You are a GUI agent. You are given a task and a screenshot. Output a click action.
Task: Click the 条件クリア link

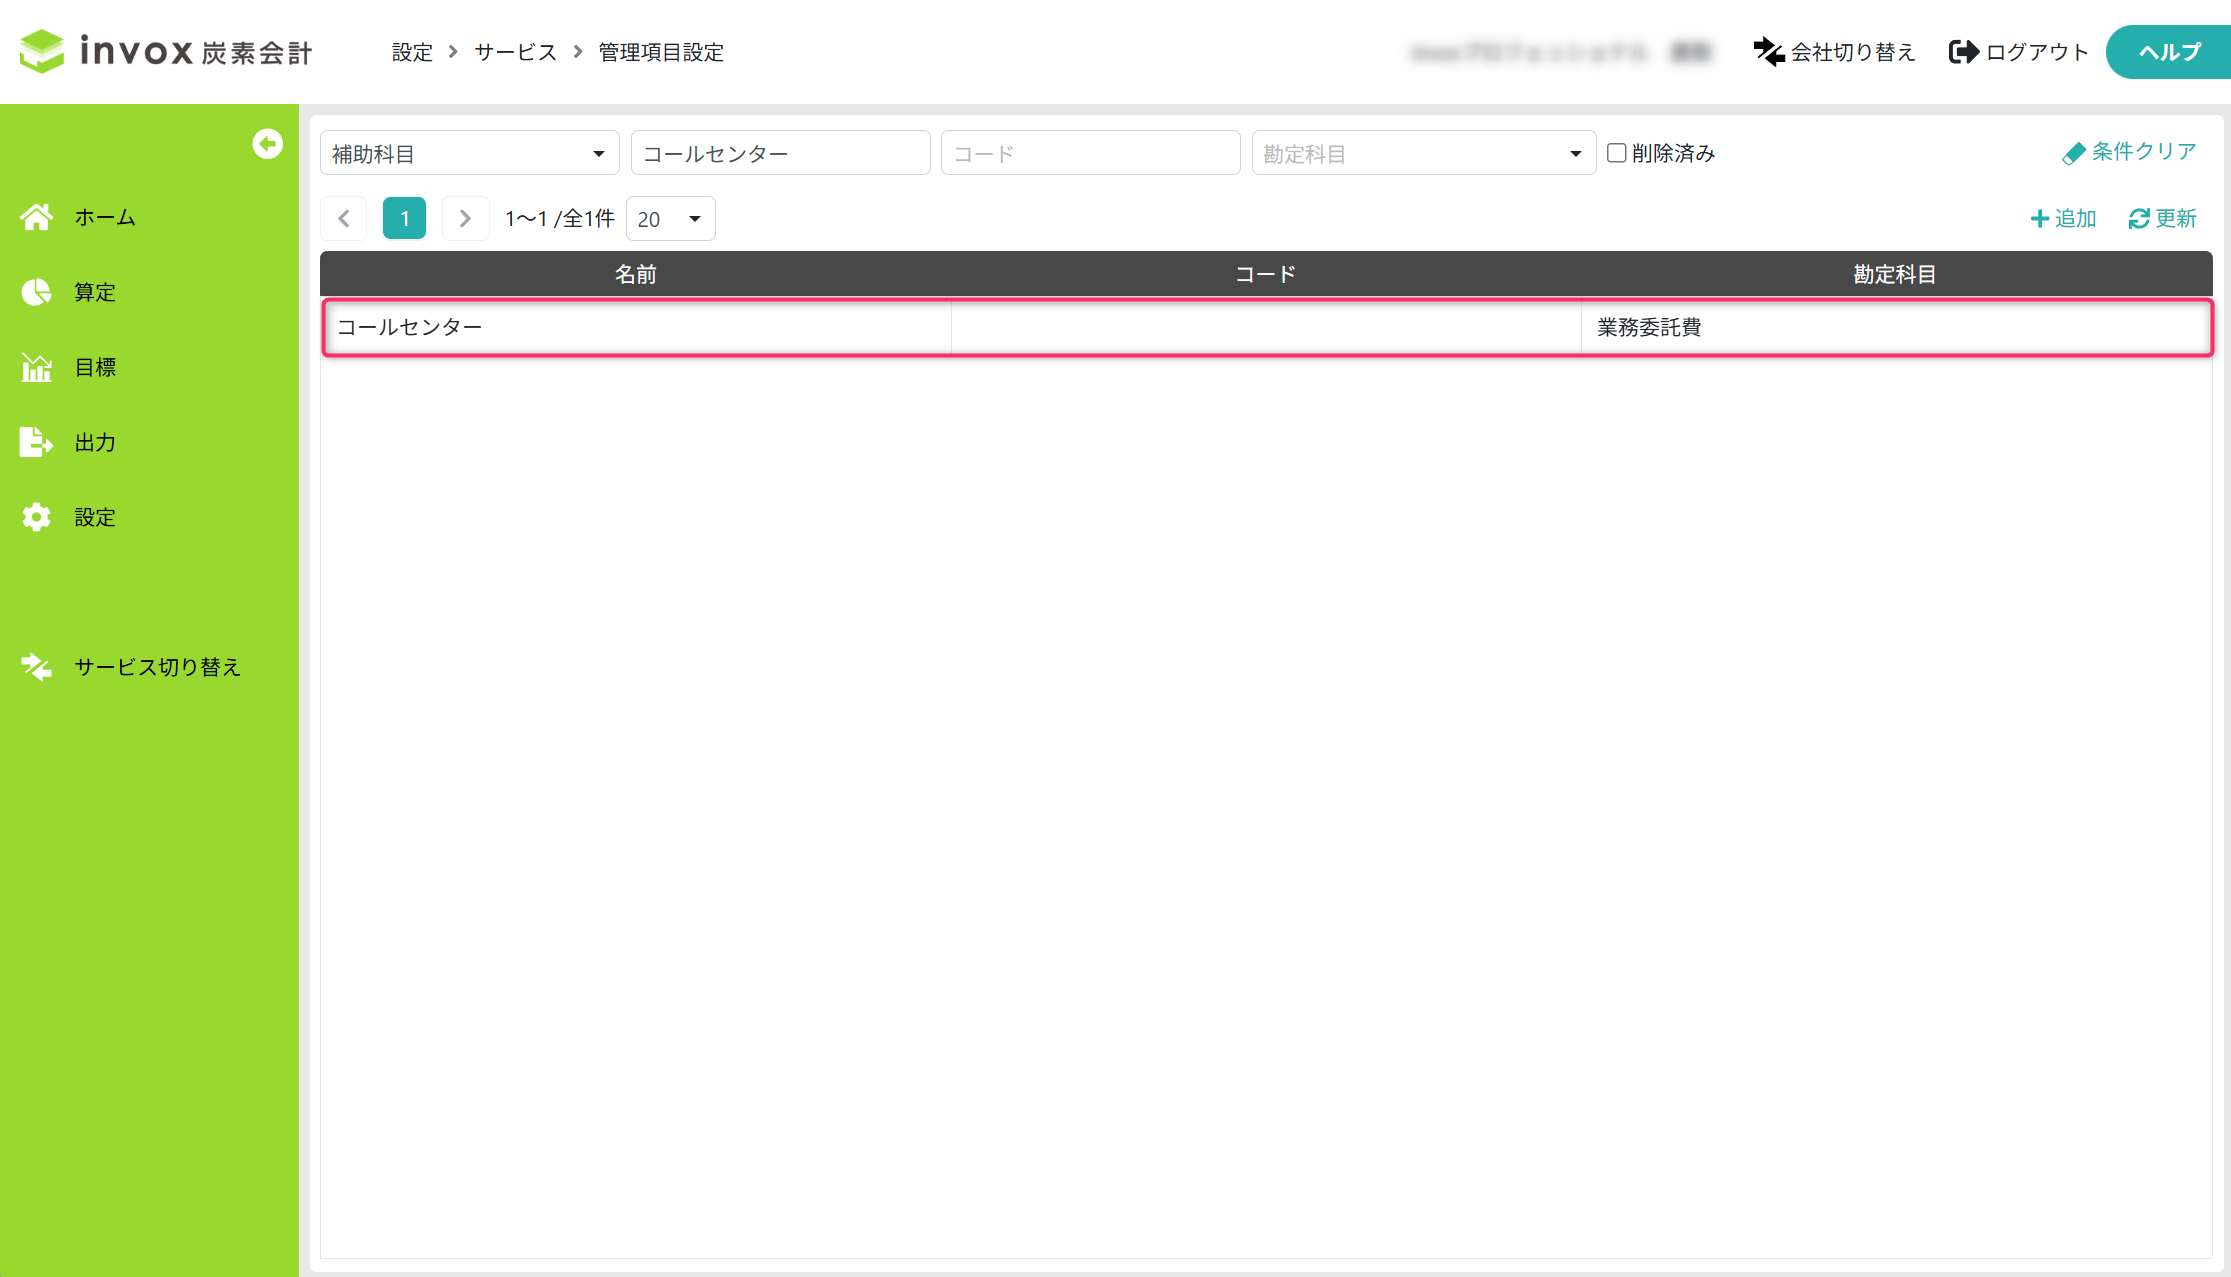(2129, 152)
